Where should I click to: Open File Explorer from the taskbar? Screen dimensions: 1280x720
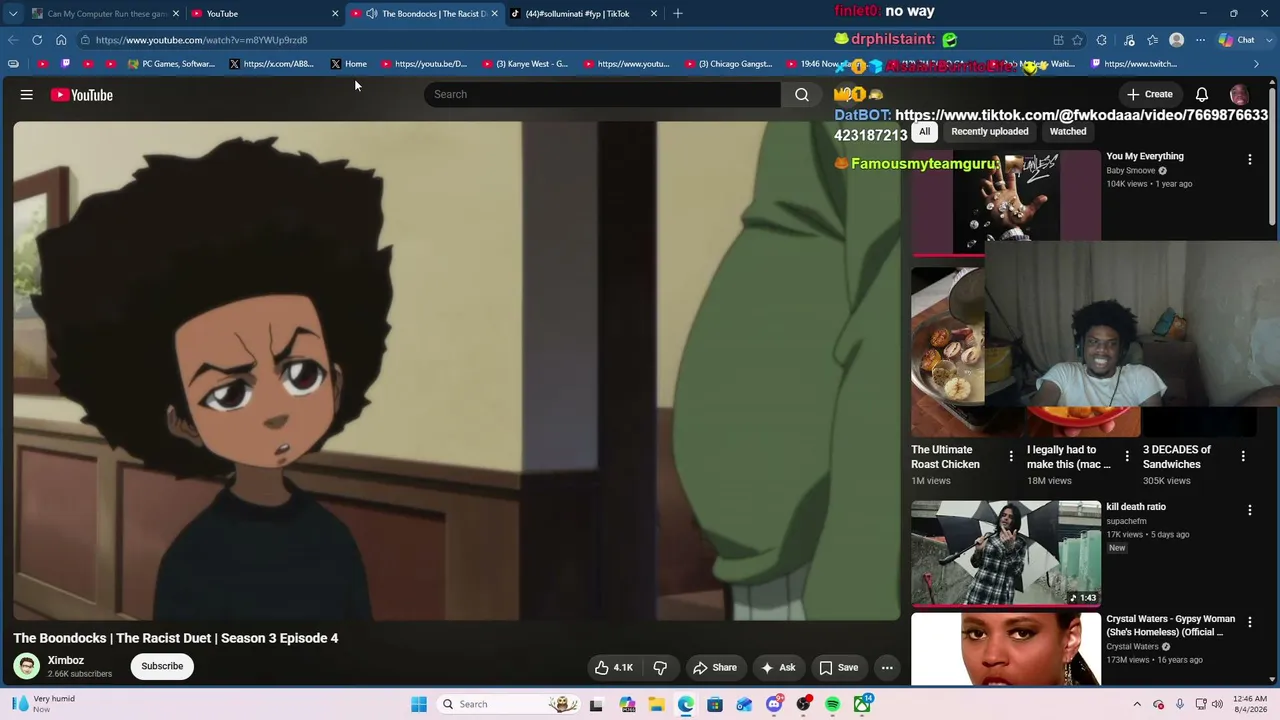pos(656,704)
